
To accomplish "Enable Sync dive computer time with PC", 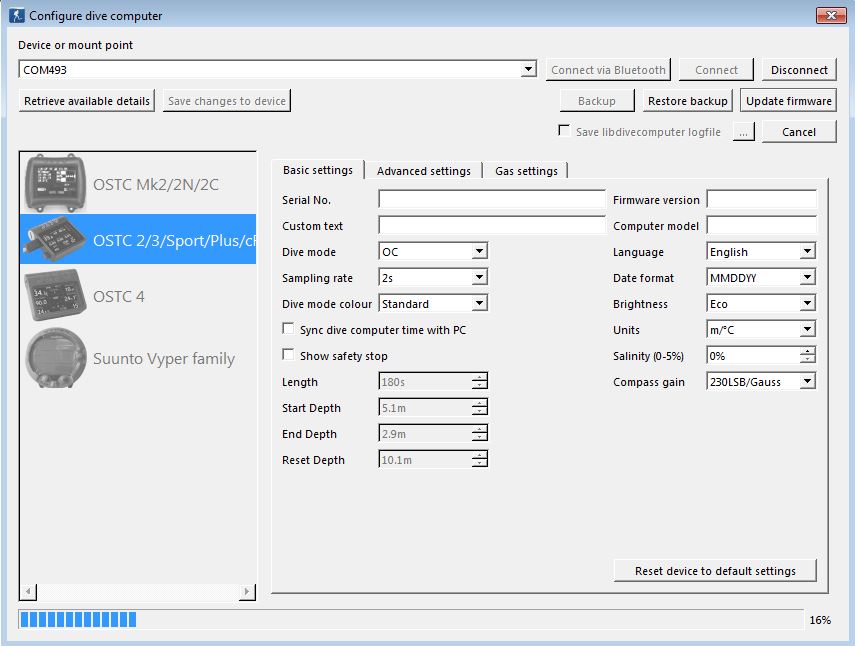I will (x=289, y=329).
